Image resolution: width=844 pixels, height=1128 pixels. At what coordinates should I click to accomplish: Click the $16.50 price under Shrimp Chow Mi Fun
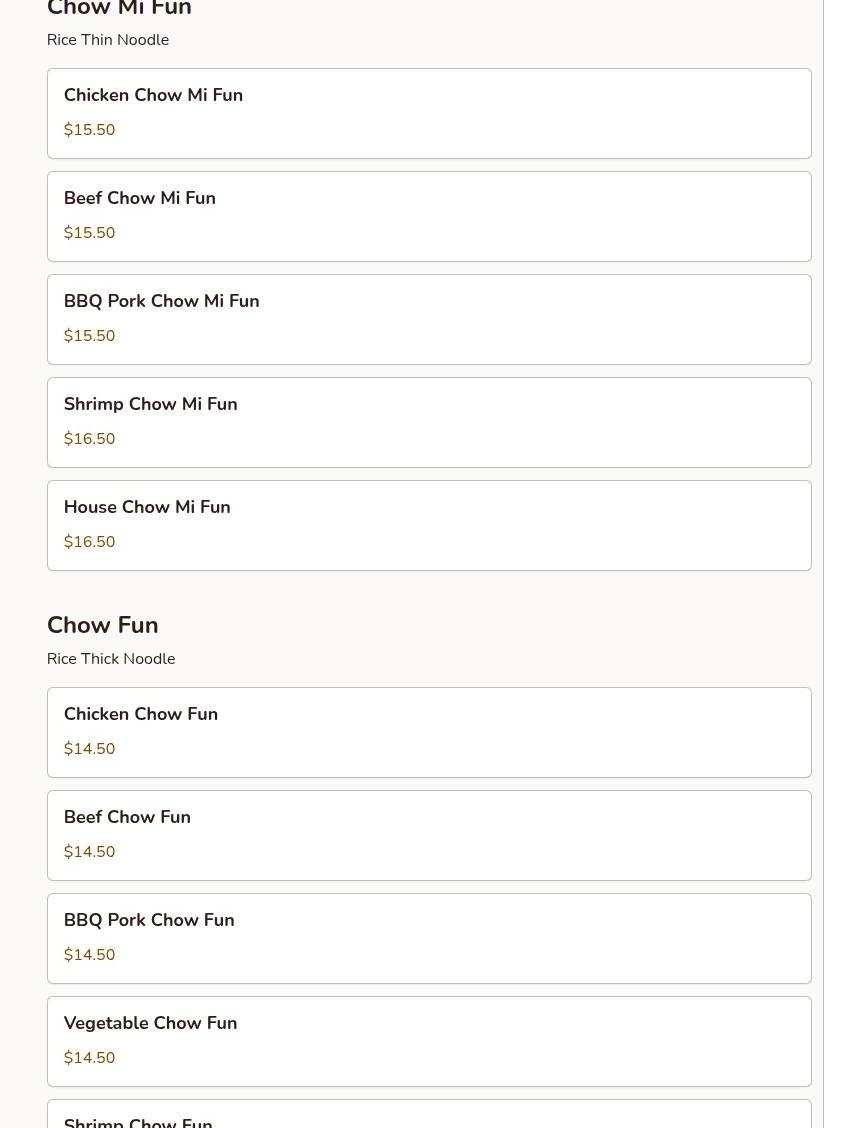tap(89, 438)
